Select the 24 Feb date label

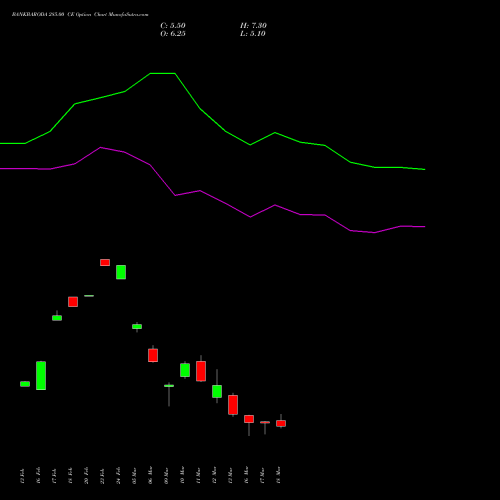(x=118, y=475)
